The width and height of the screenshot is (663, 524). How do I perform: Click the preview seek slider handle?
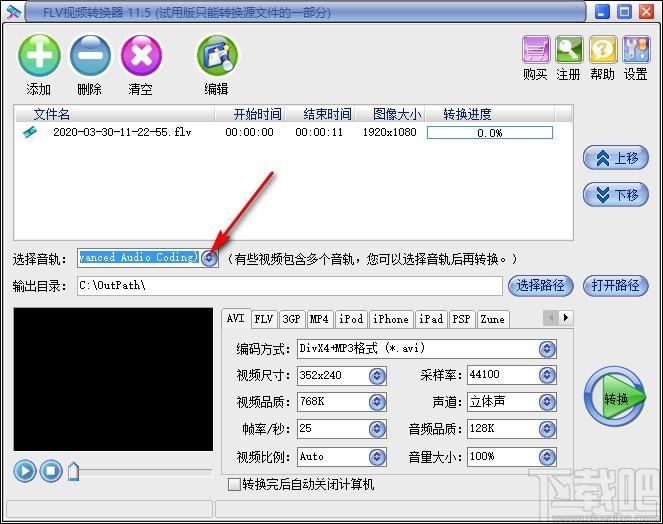pos(74,472)
